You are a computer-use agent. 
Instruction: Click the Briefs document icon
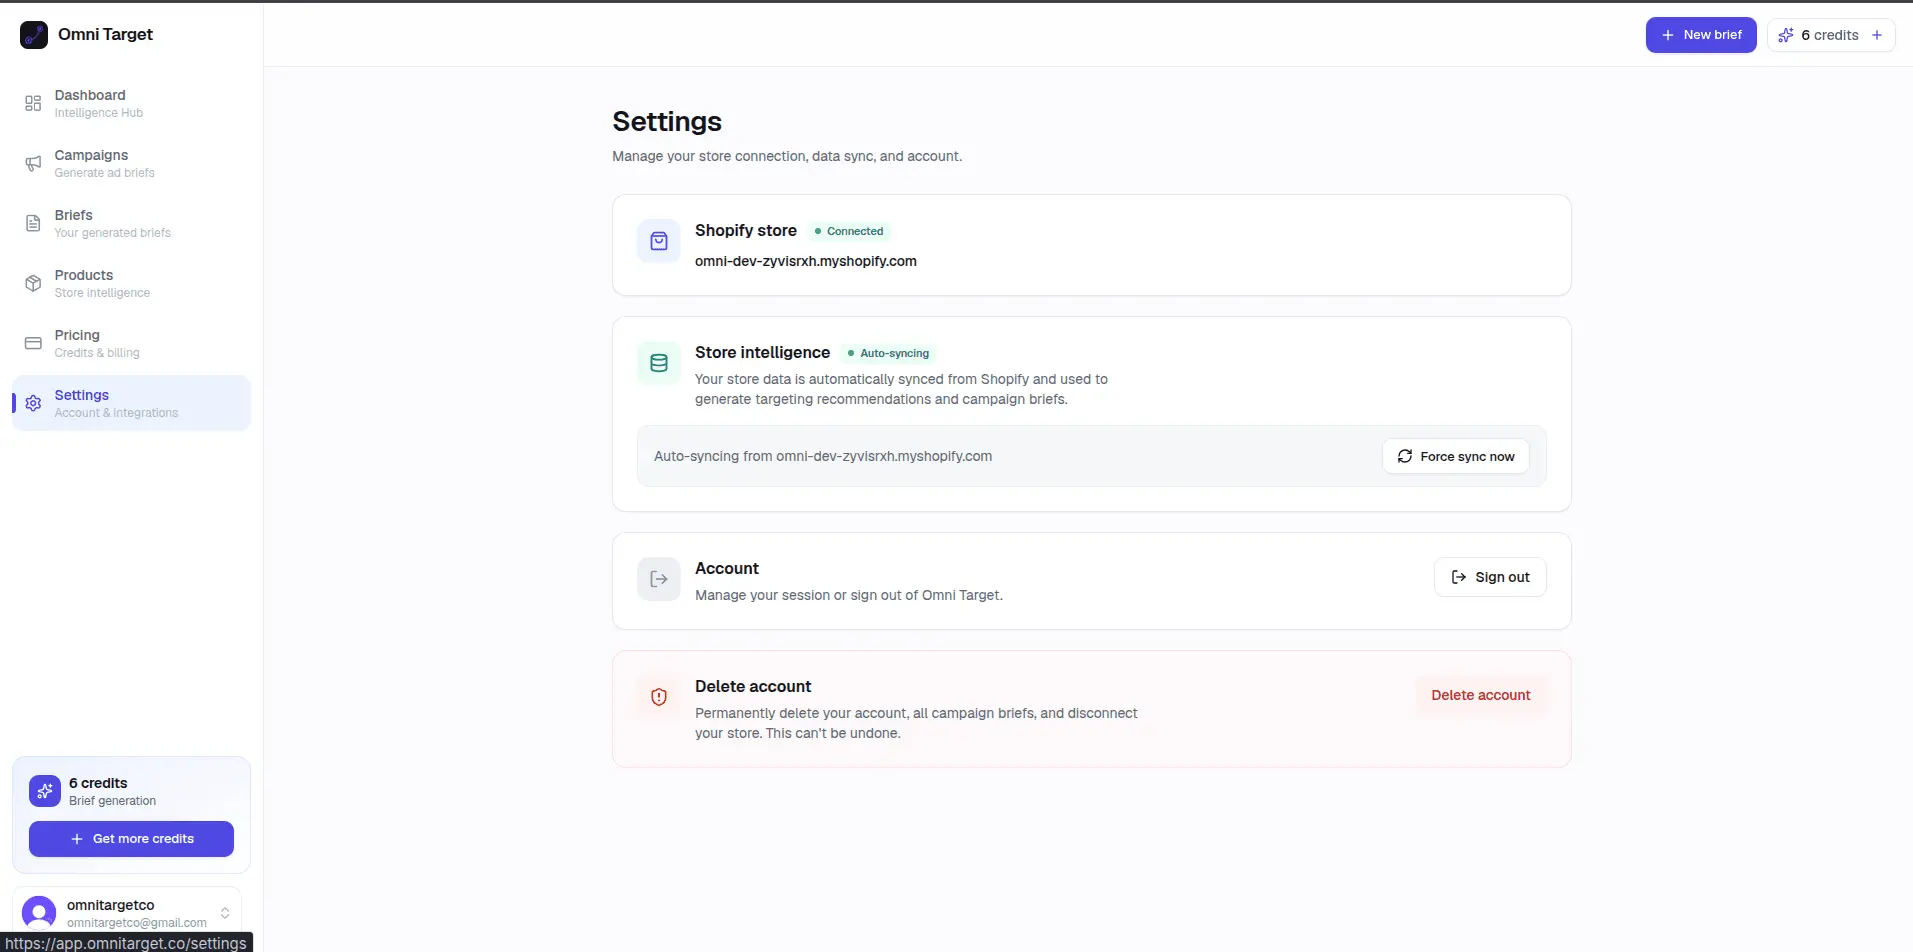click(33, 223)
